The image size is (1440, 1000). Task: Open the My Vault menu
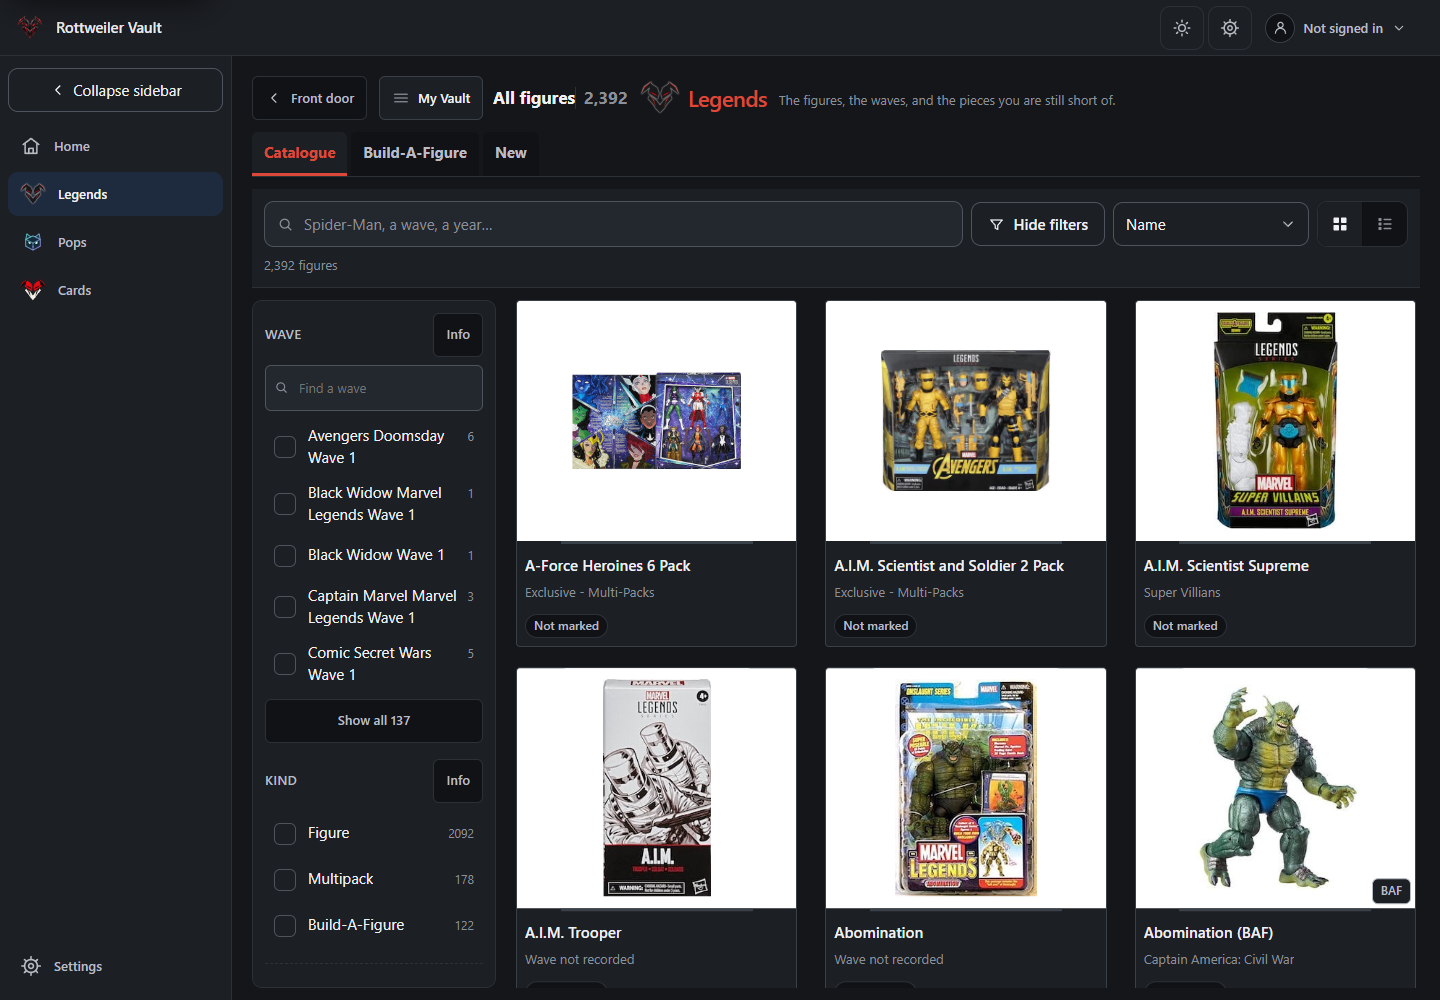(x=431, y=98)
